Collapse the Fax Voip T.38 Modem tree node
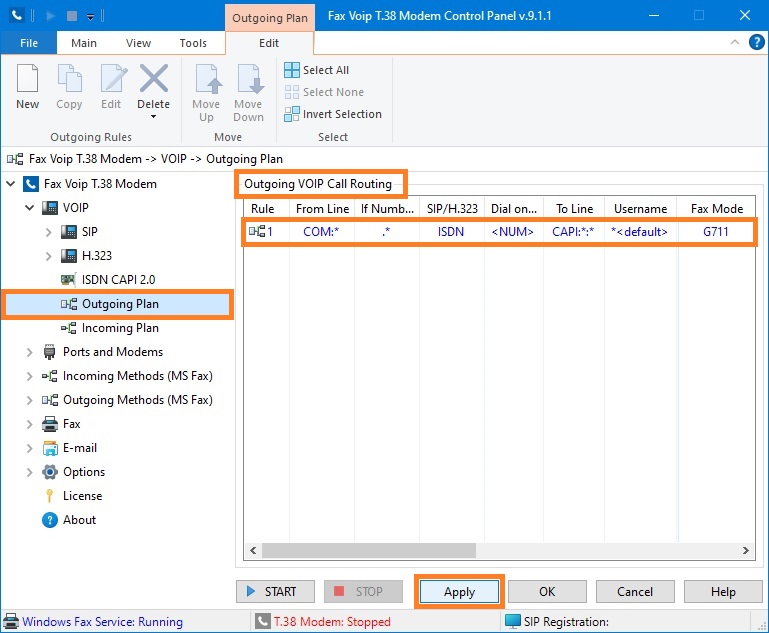 point(10,184)
